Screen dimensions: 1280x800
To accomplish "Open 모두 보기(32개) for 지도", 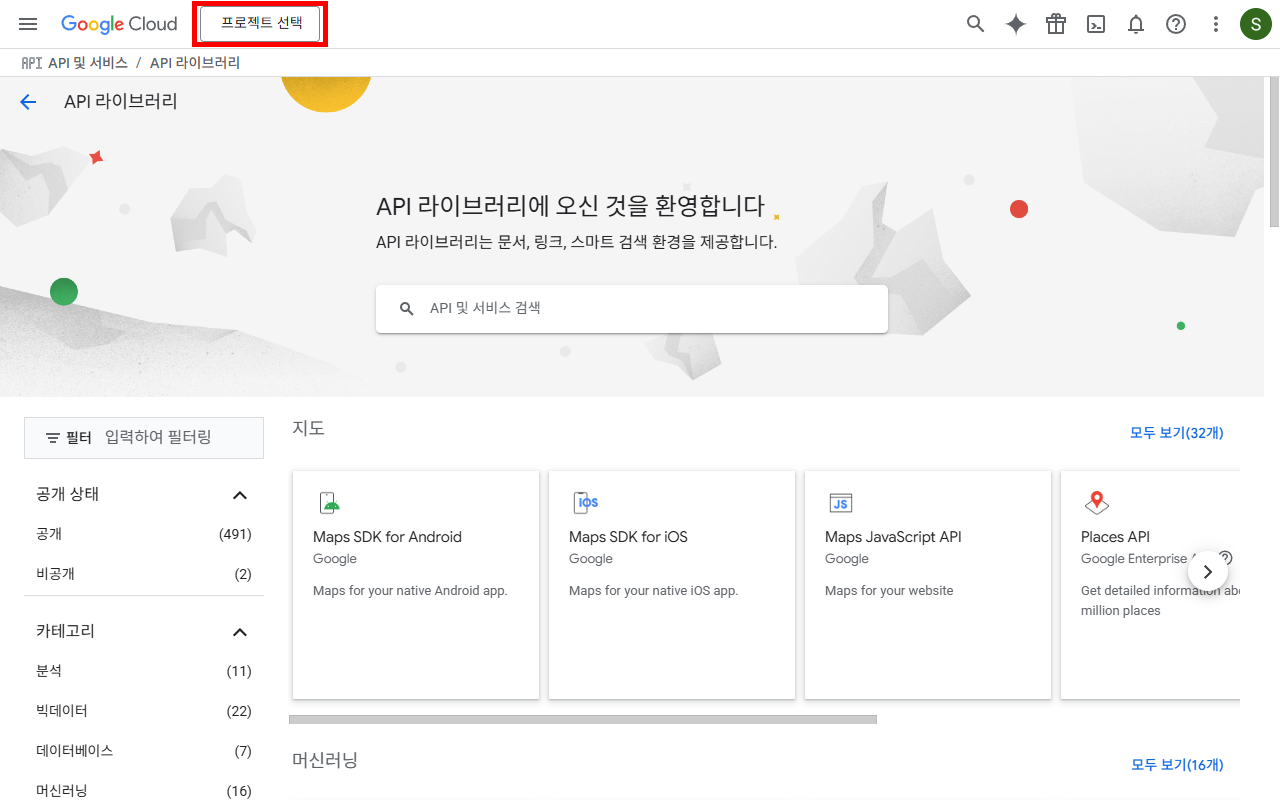I will 1177,433.
